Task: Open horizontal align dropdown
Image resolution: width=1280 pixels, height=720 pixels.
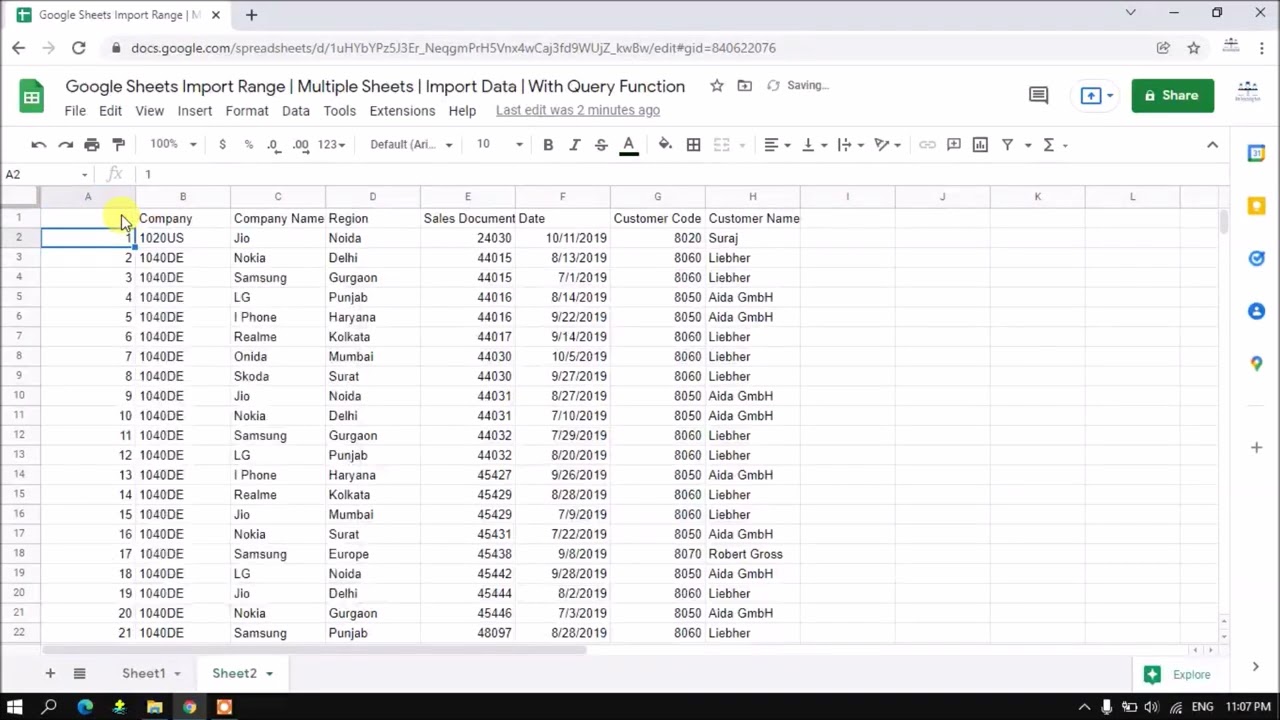Action: [777, 145]
